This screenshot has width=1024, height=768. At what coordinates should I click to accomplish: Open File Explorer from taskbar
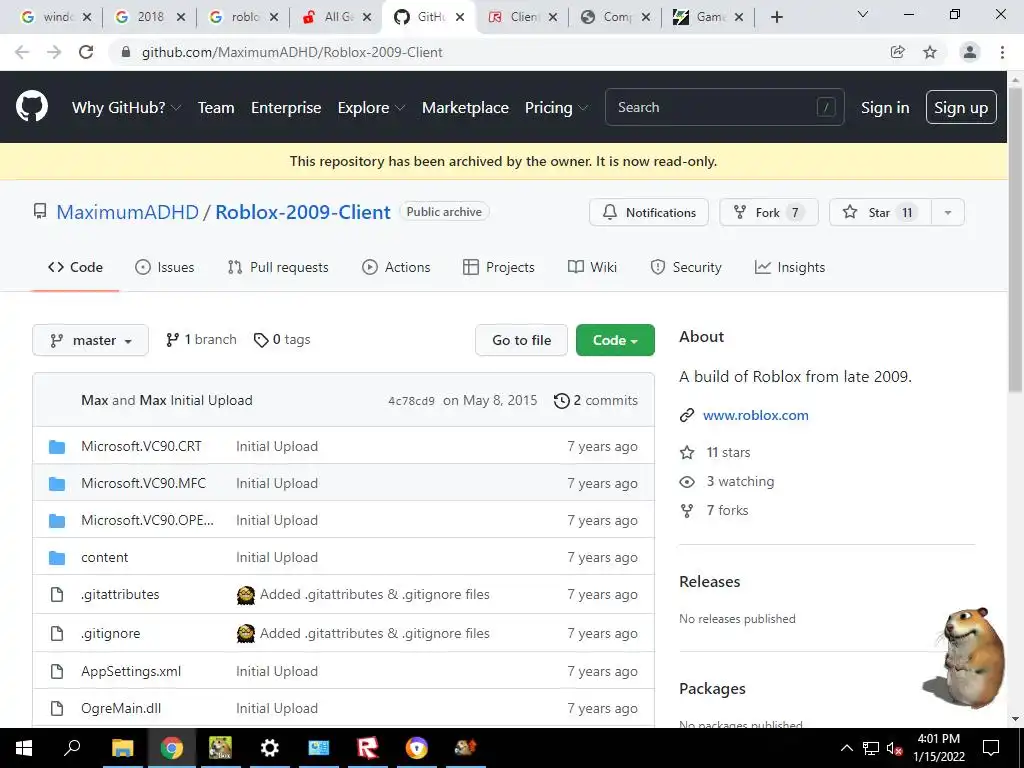pos(122,748)
